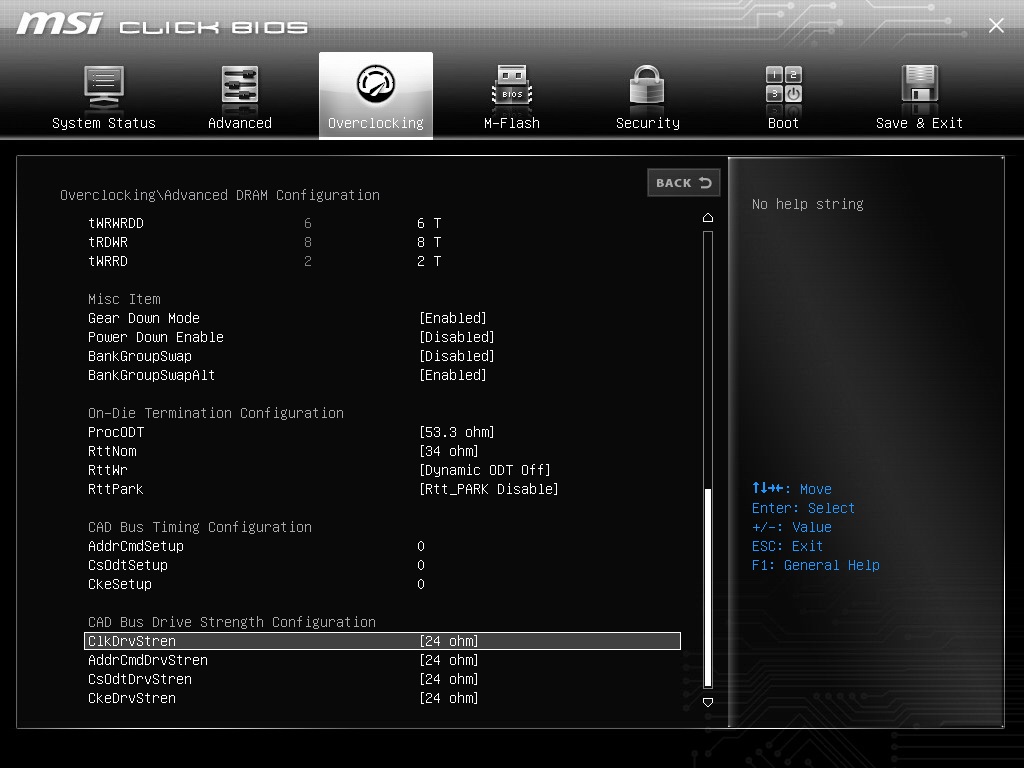Click the On-Die Termination Configuration header
This screenshot has width=1024, height=768.
coord(216,413)
